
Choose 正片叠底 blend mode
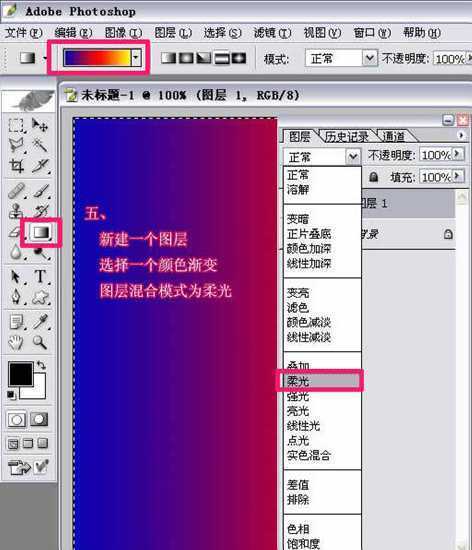click(x=309, y=234)
